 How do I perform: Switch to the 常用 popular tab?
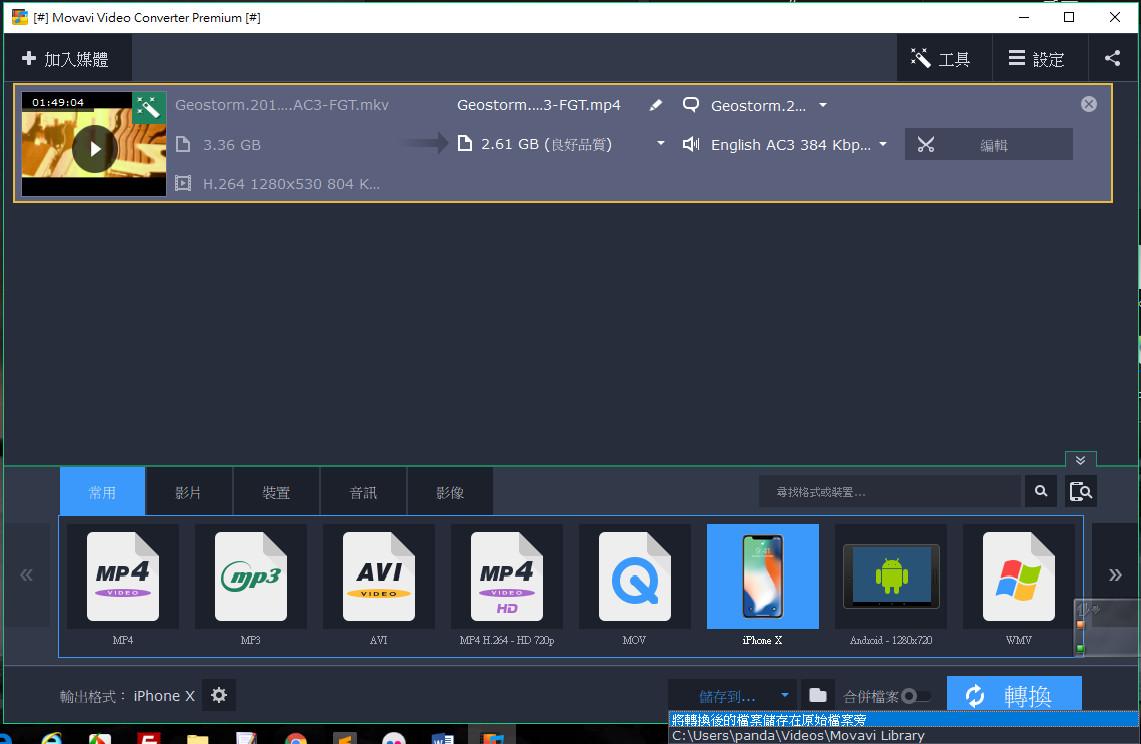[102, 492]
